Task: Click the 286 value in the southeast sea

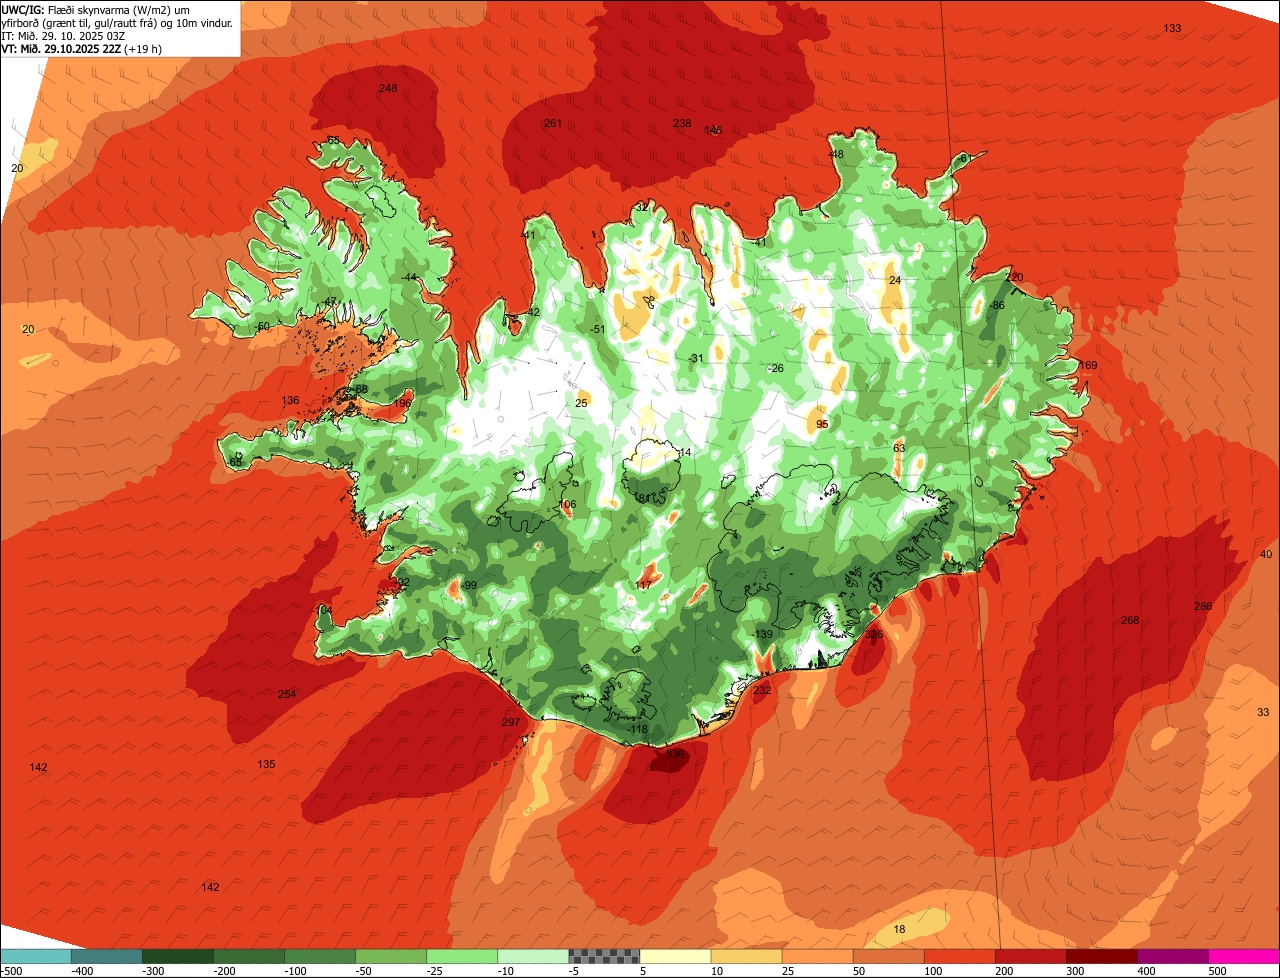Action: (x=1203, y=607)
